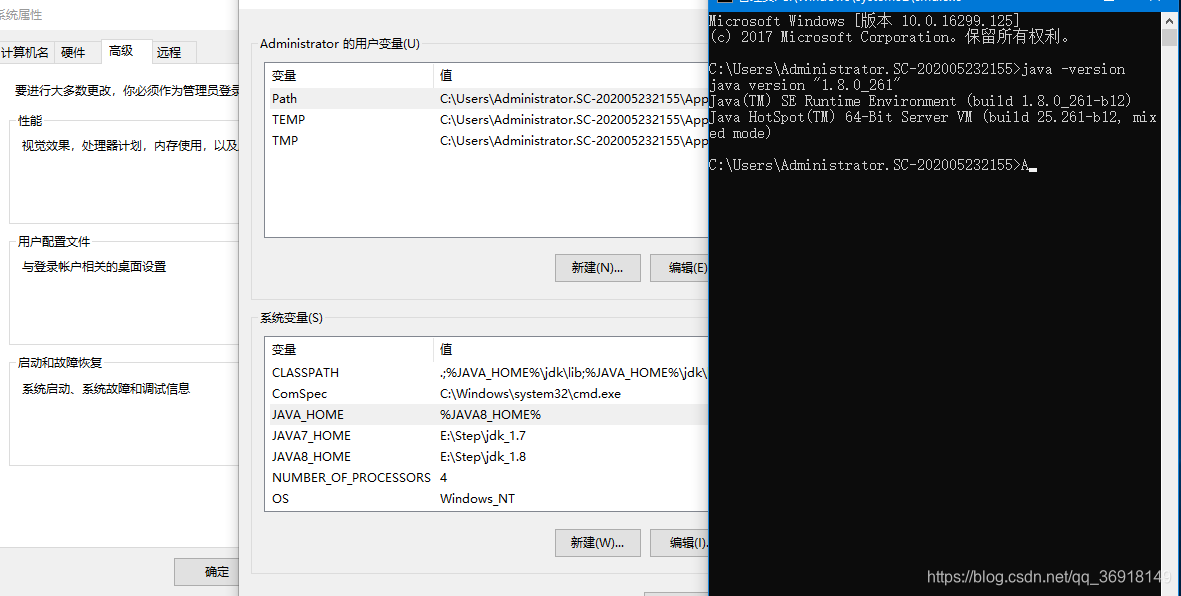
Task: Click the 值 header in system variables
Action: (446, 350)
